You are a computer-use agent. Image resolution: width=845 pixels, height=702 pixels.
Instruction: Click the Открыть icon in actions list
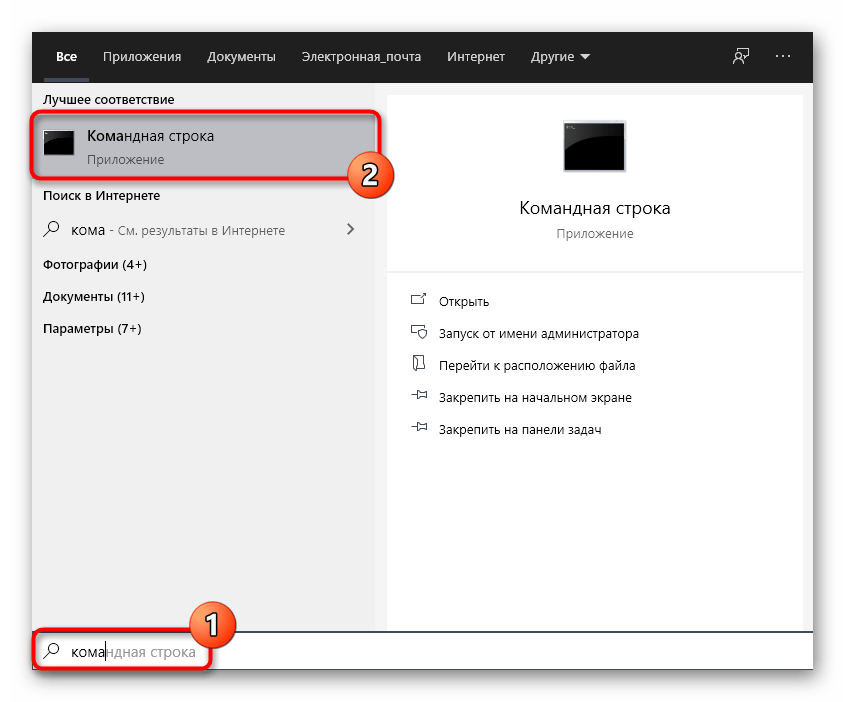[419, 301]
